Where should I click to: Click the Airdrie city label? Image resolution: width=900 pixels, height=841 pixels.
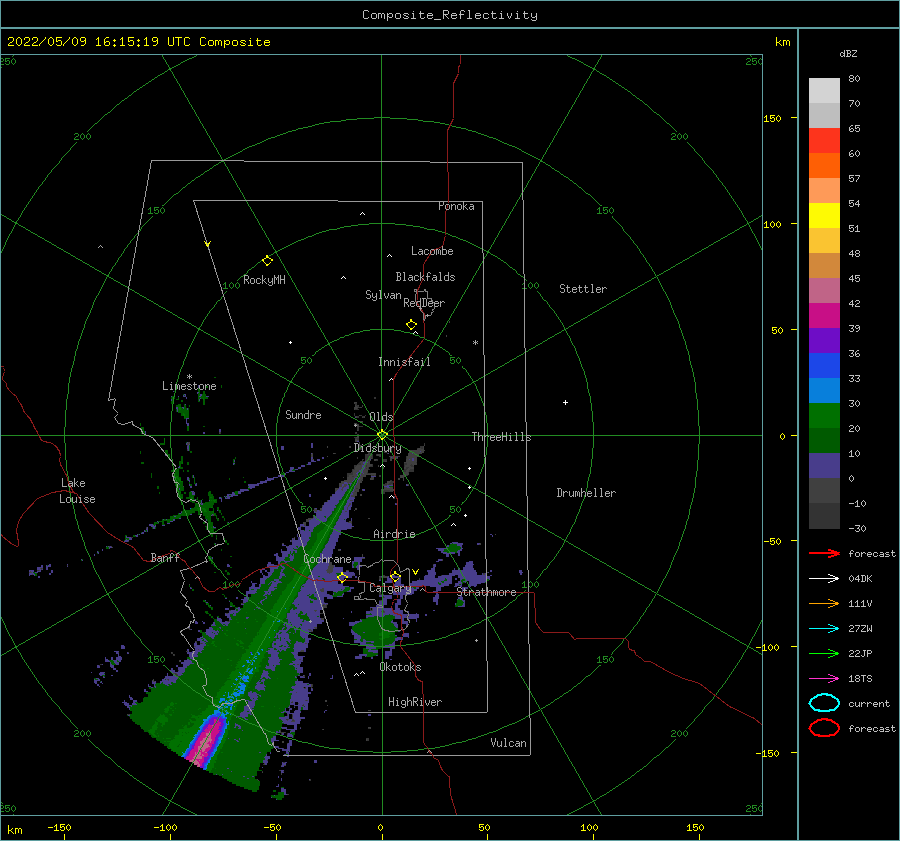click(x=394, y=534)
